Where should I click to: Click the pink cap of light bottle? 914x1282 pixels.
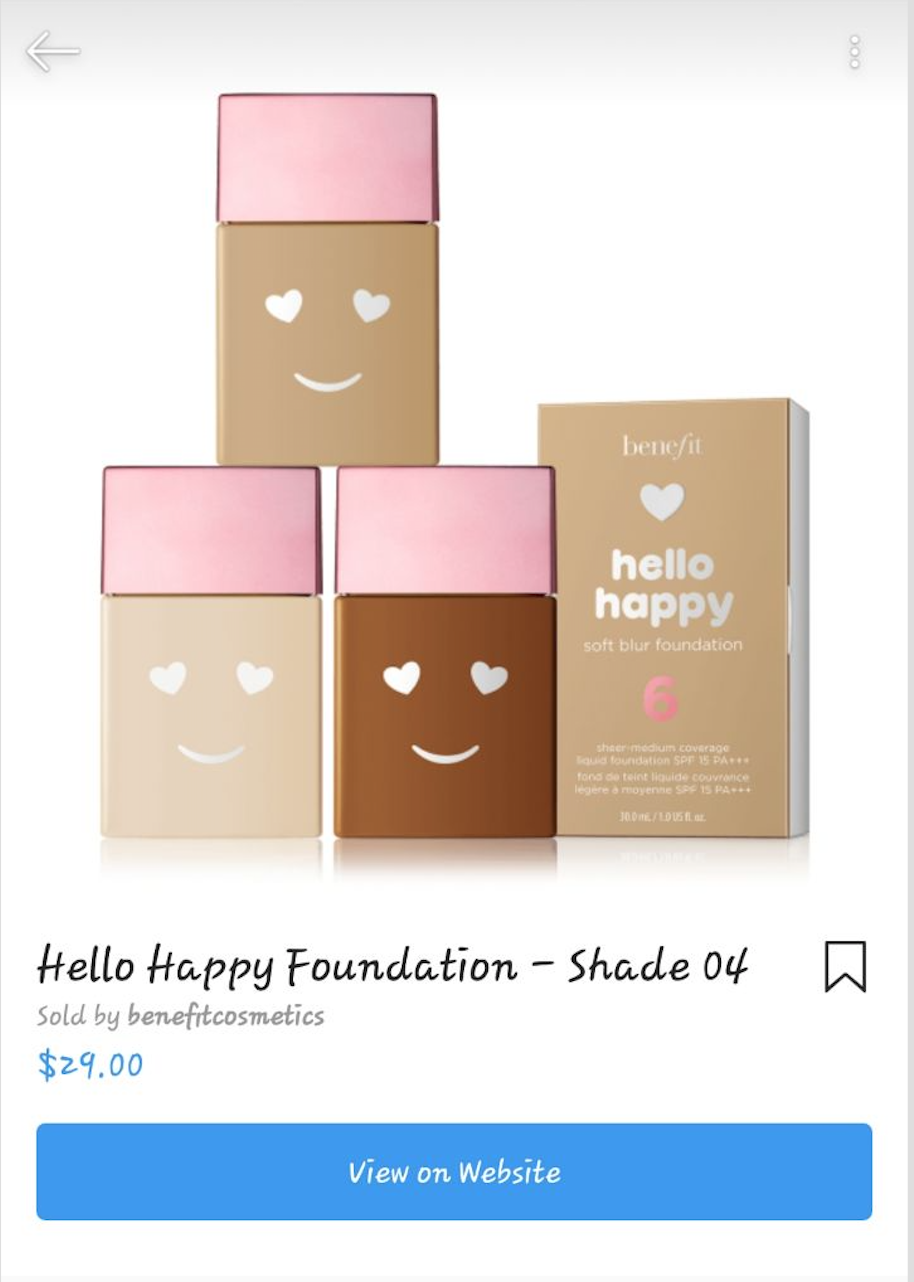pos(211,531)
